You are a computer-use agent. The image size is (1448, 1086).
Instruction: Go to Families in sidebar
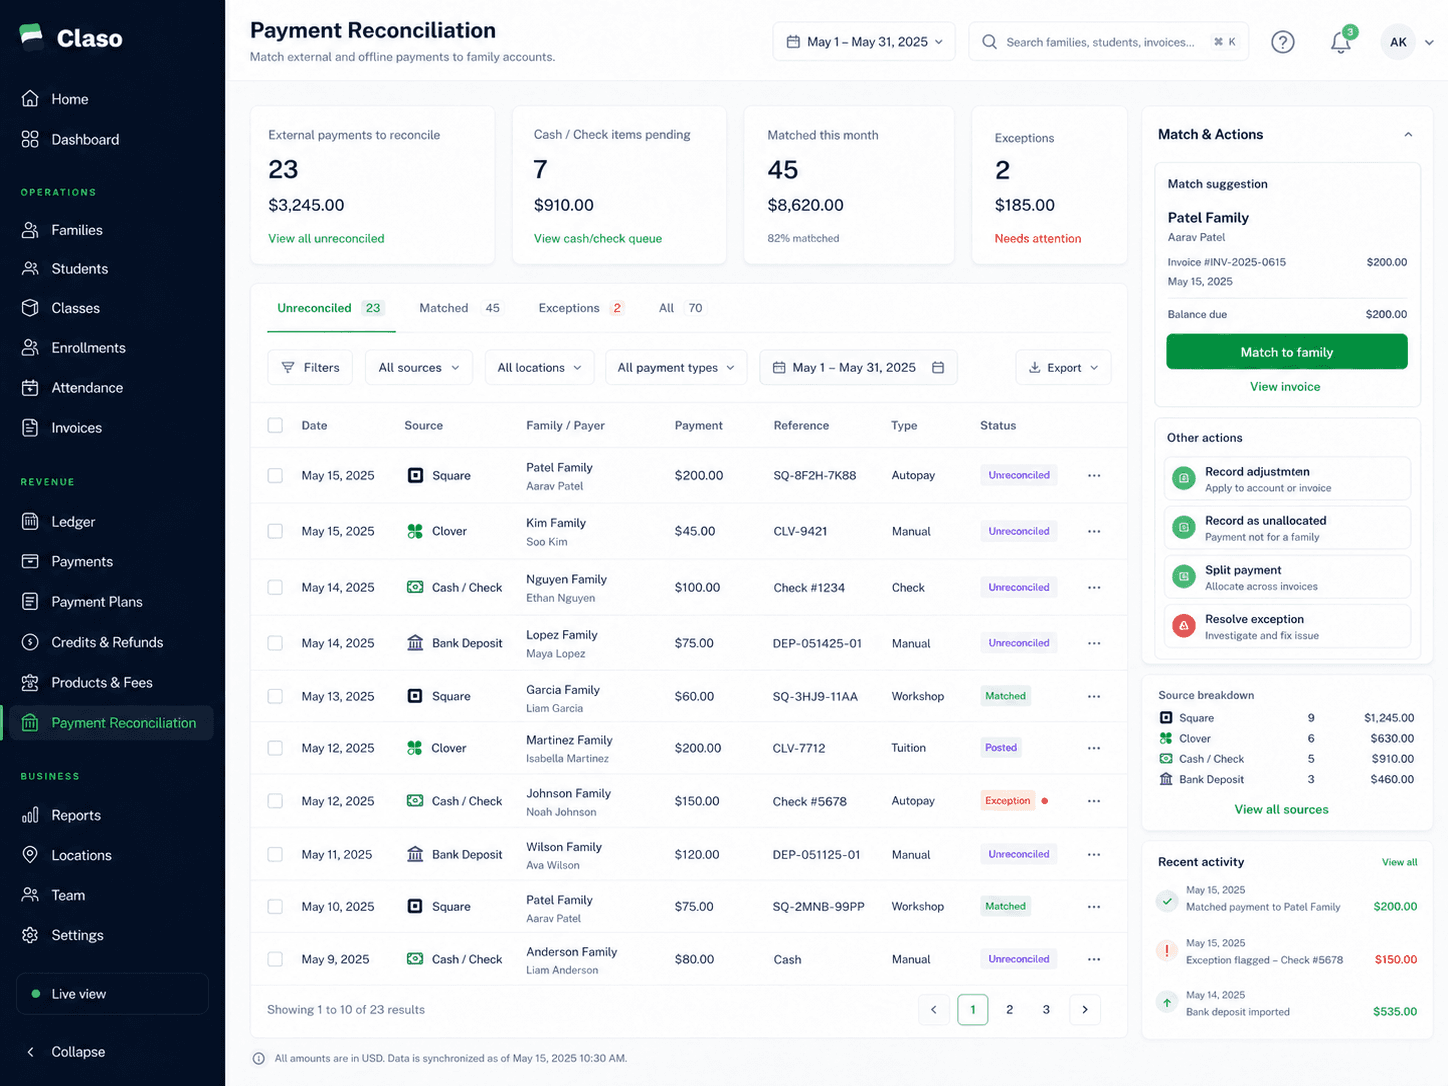[76, 230]
